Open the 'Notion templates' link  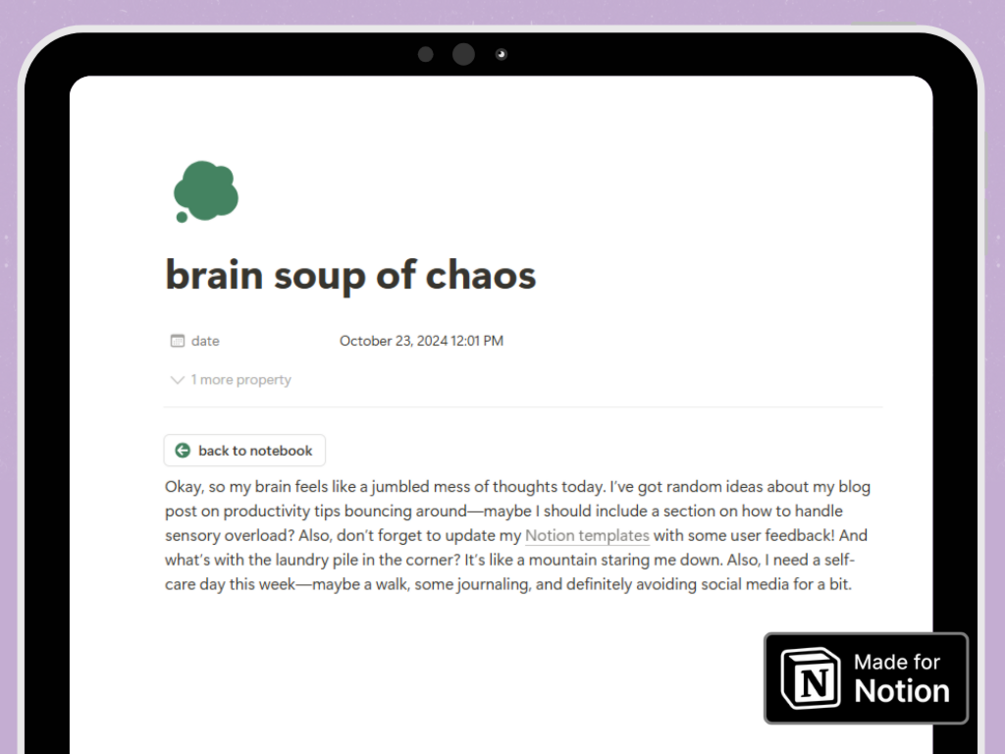[587, 535]
